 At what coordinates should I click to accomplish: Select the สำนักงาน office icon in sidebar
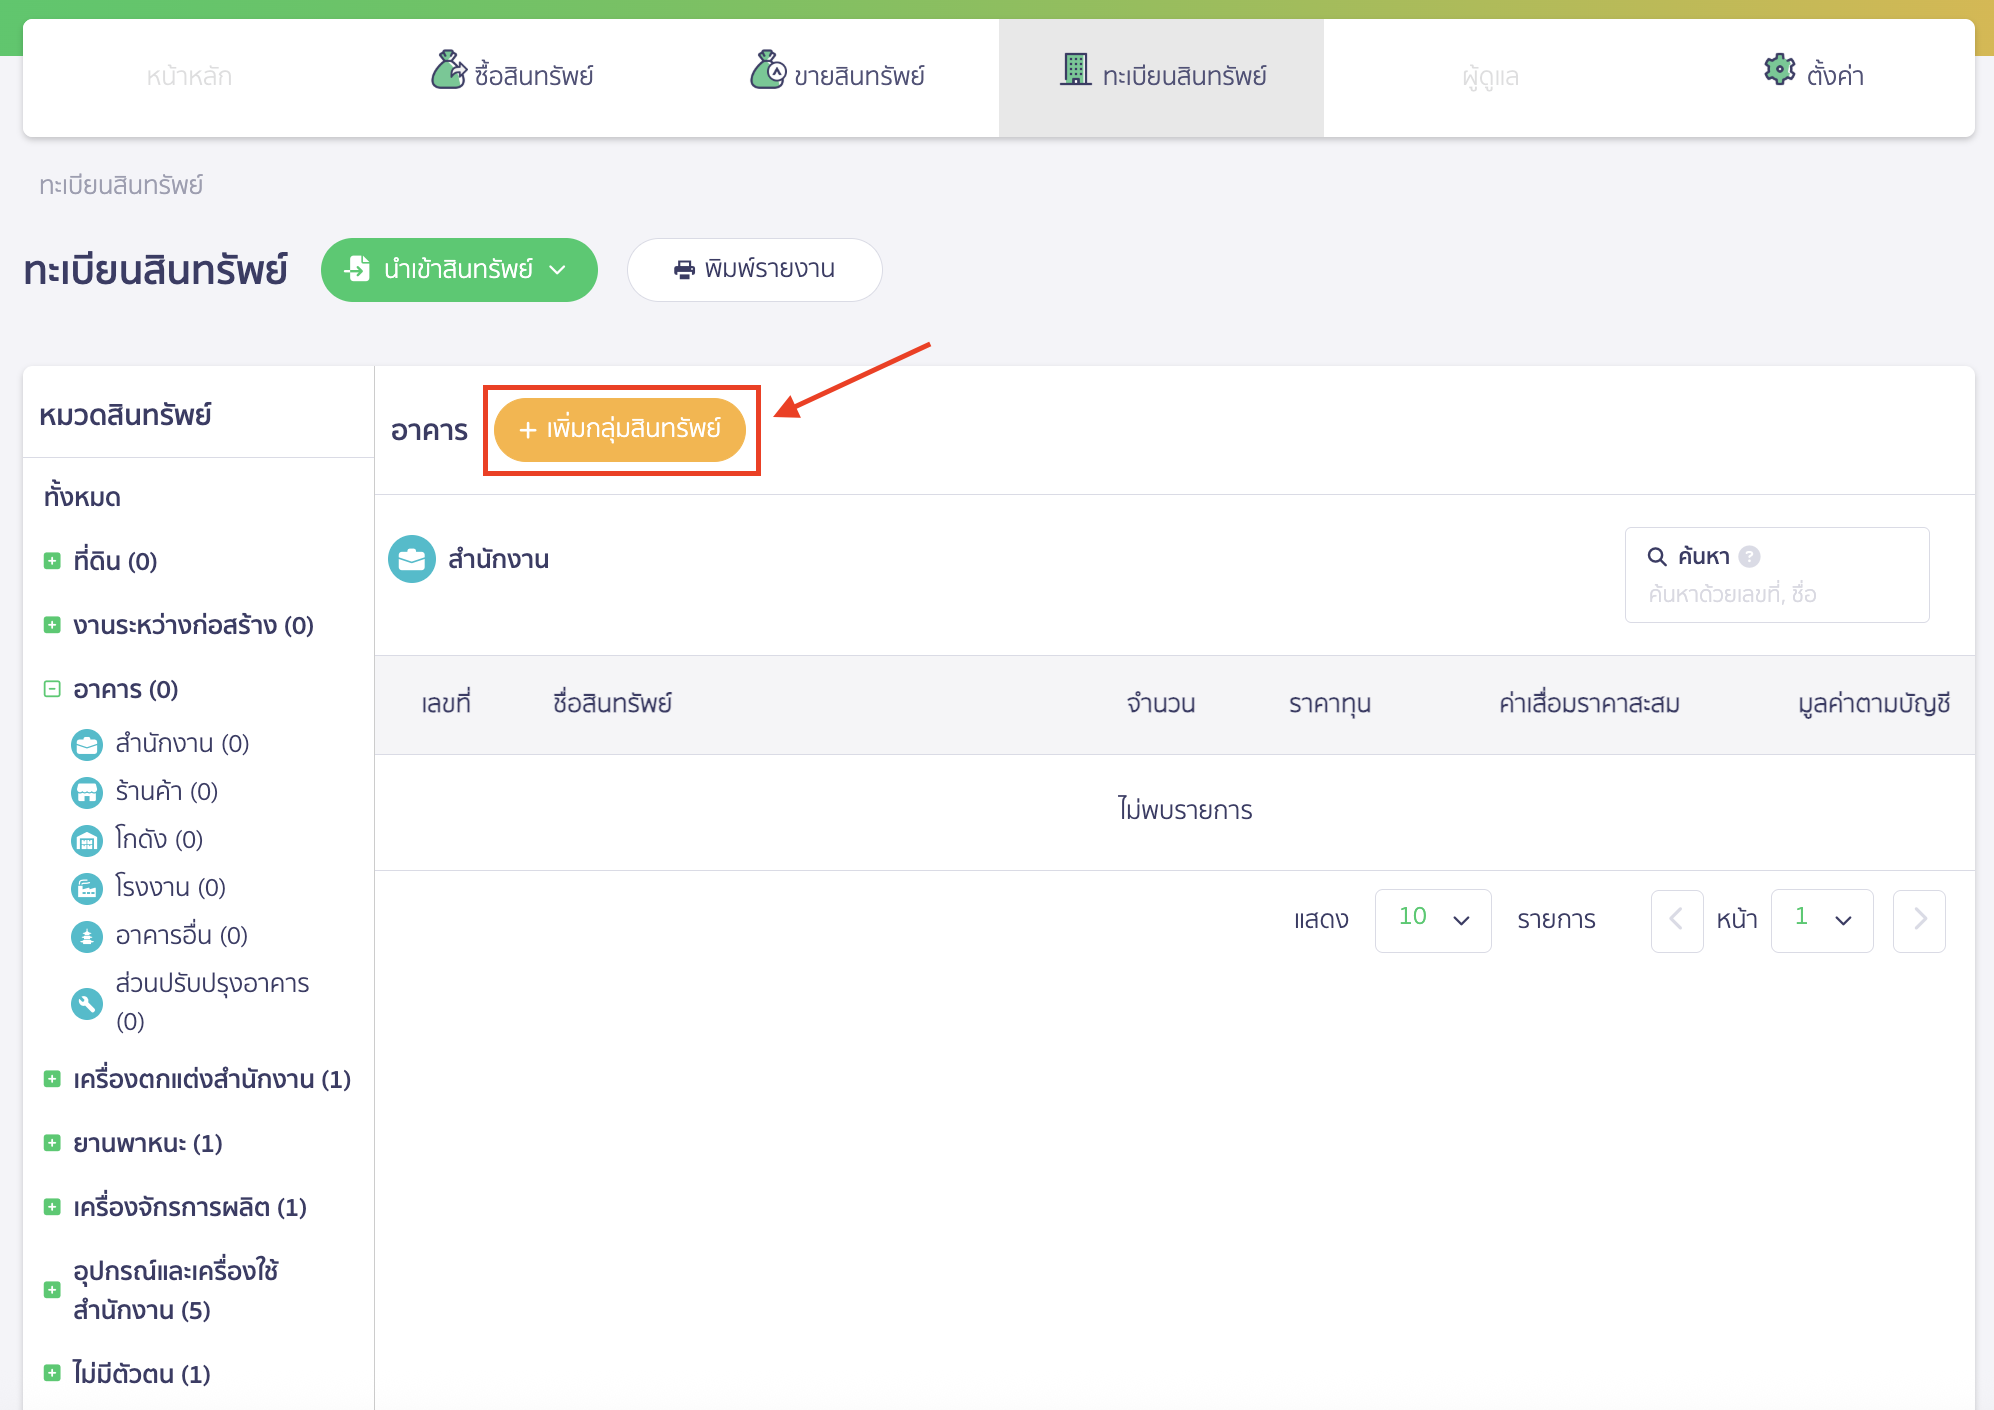pyautogui.click(x=87, y=744)
